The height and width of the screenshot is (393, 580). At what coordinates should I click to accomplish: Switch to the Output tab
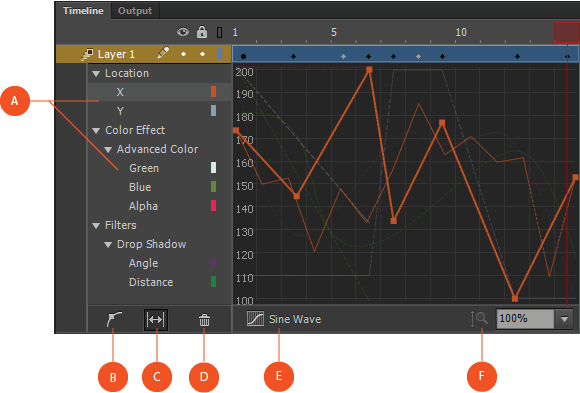click(135, 11)
